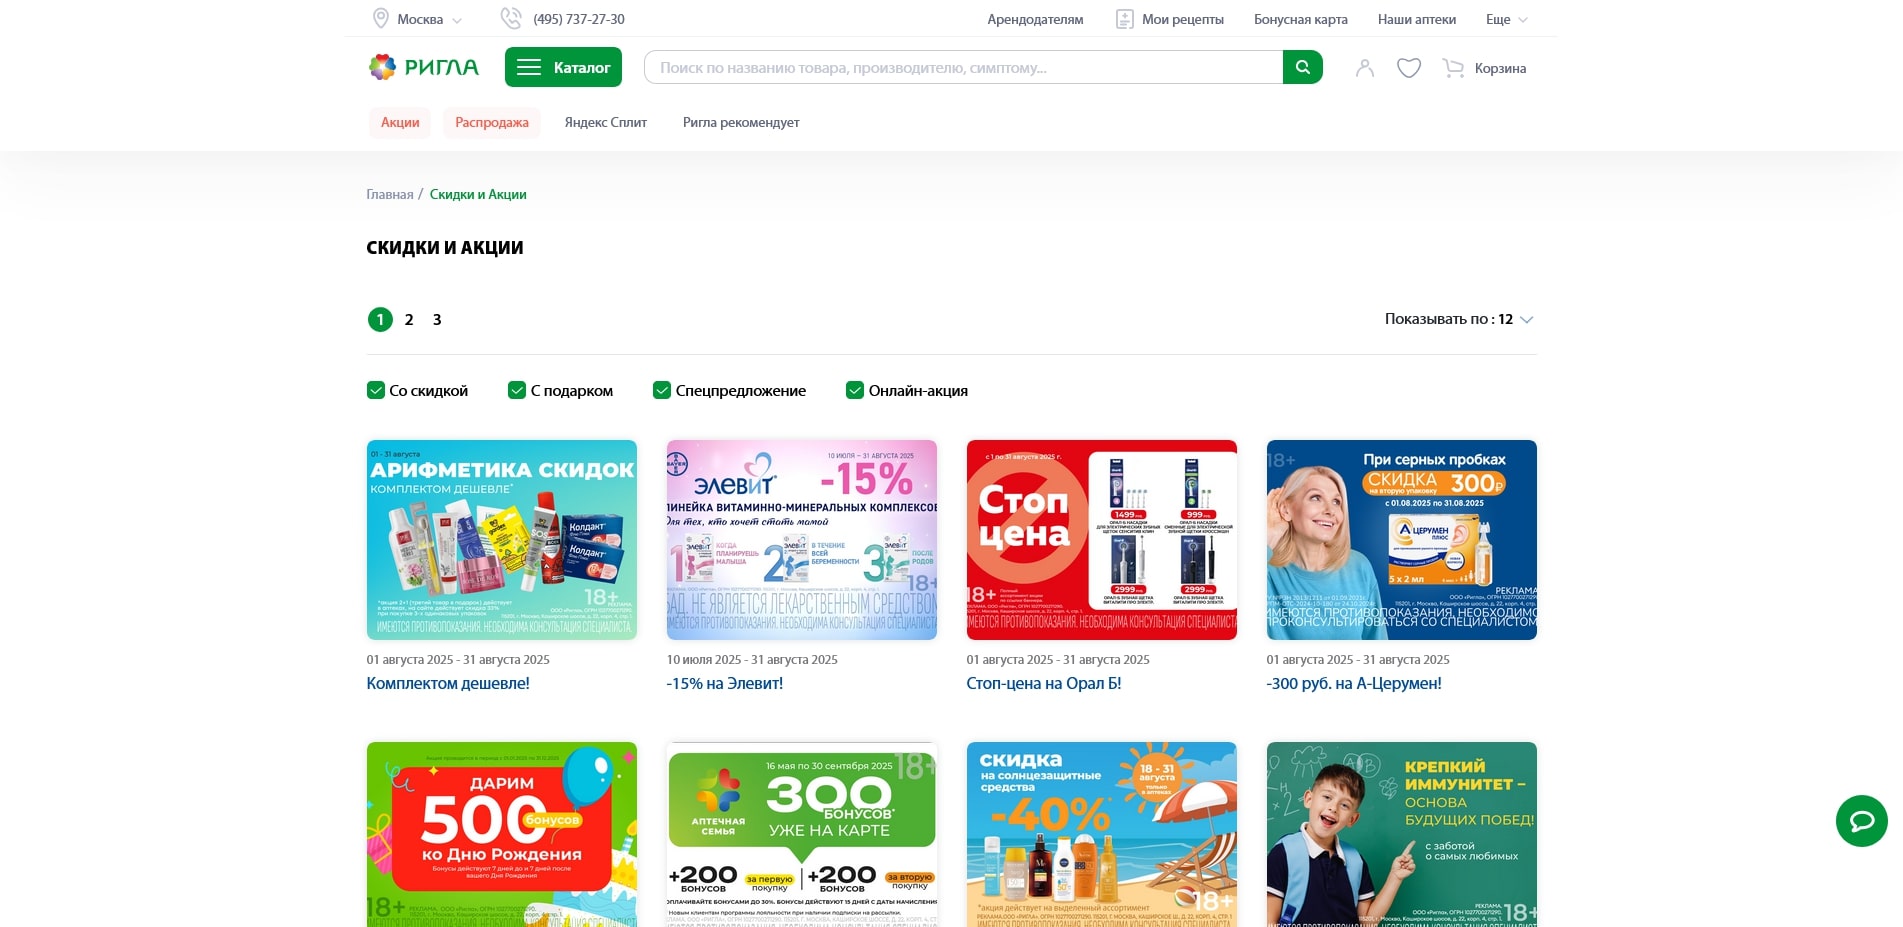Click the green search magnifier button
1903x927 pixels.
click(x=1302, y=67)
